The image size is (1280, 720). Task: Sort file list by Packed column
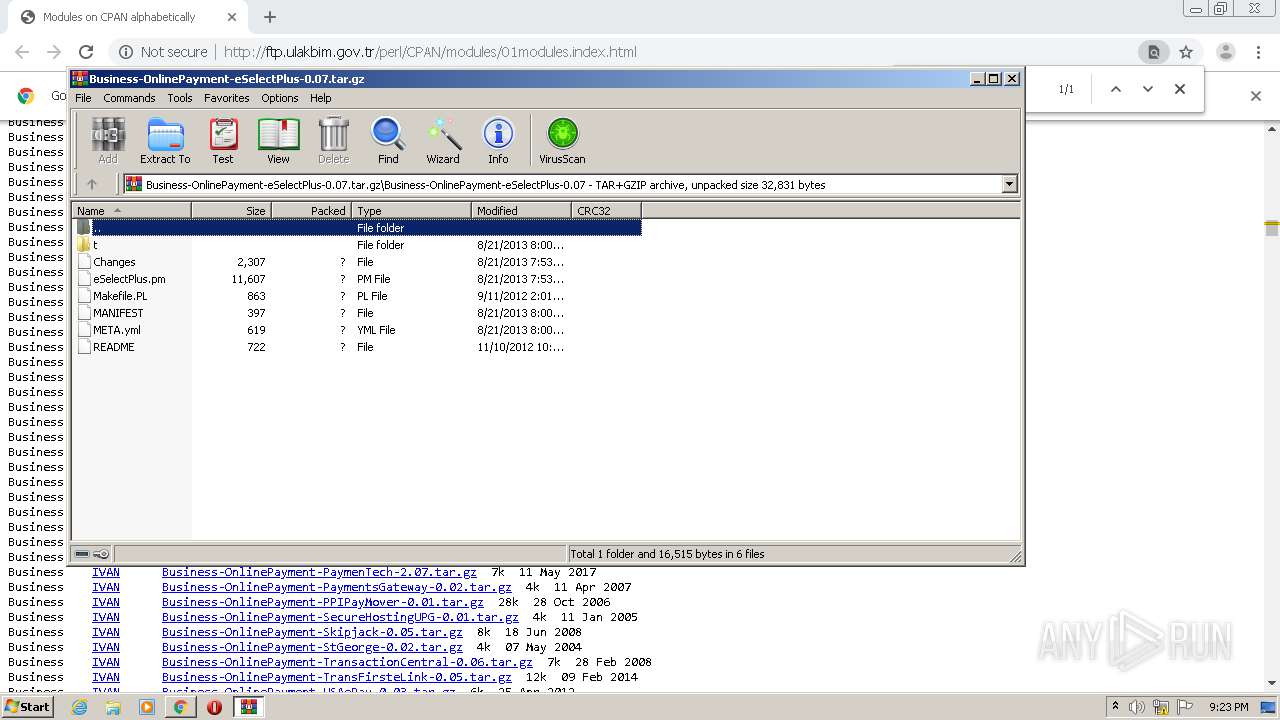311,211
